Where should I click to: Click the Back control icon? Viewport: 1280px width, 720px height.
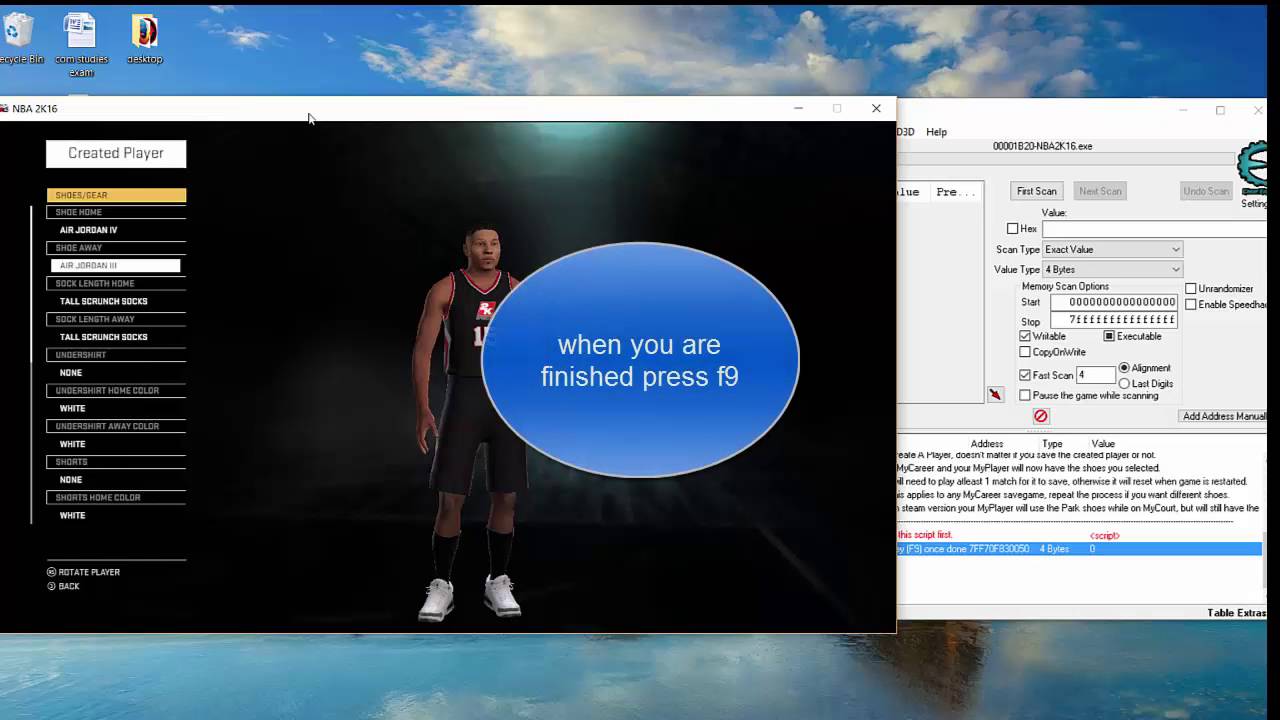click(52, 586)
